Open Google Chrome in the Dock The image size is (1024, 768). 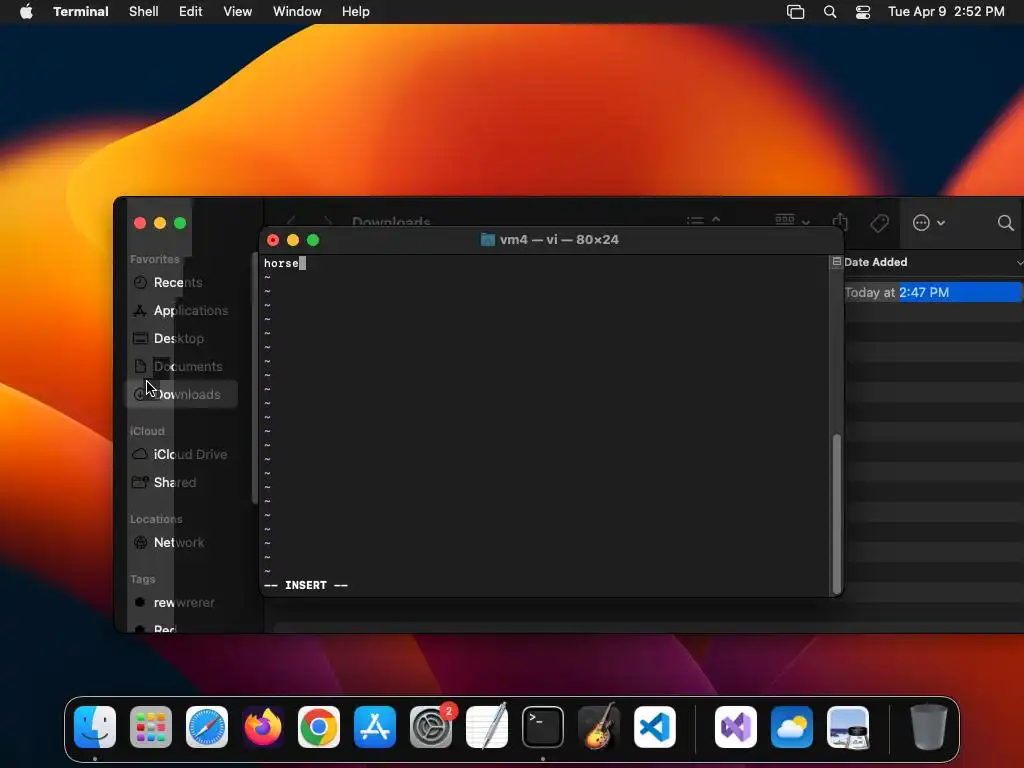pos(319,727)
